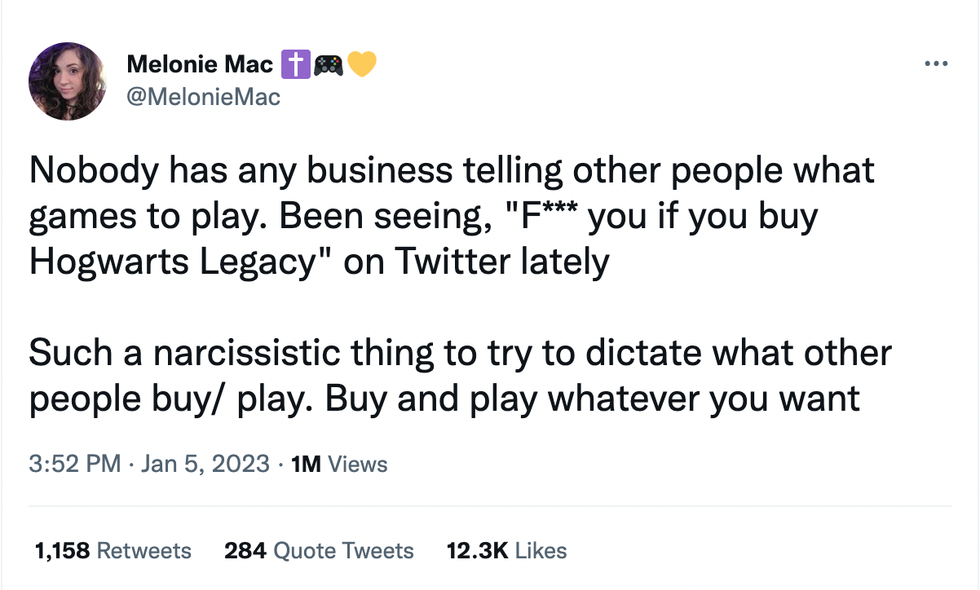Click the Jan 5, 2023 date
The image size is (980, 590).
coord(205,464)
